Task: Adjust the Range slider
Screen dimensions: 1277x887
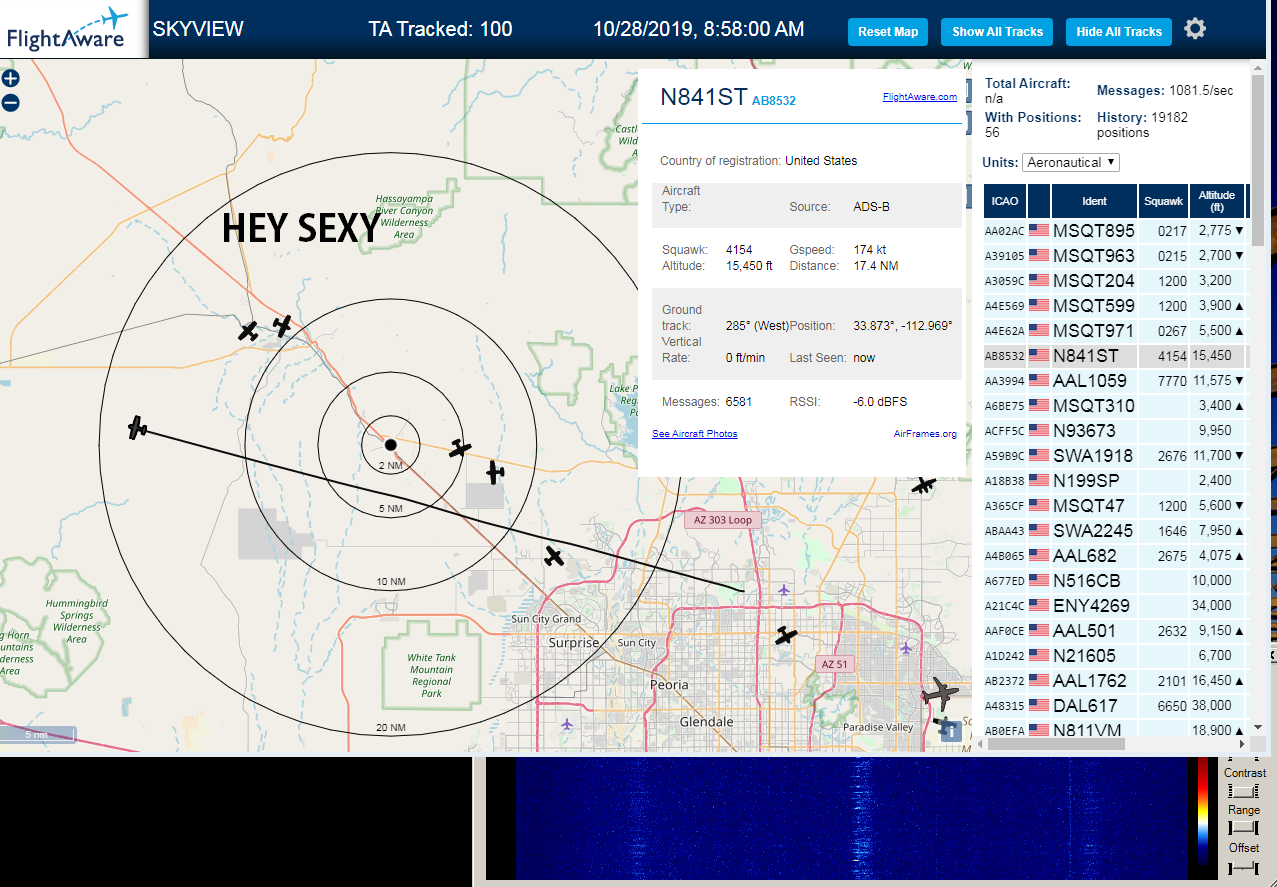Action: pos(1244,827)
